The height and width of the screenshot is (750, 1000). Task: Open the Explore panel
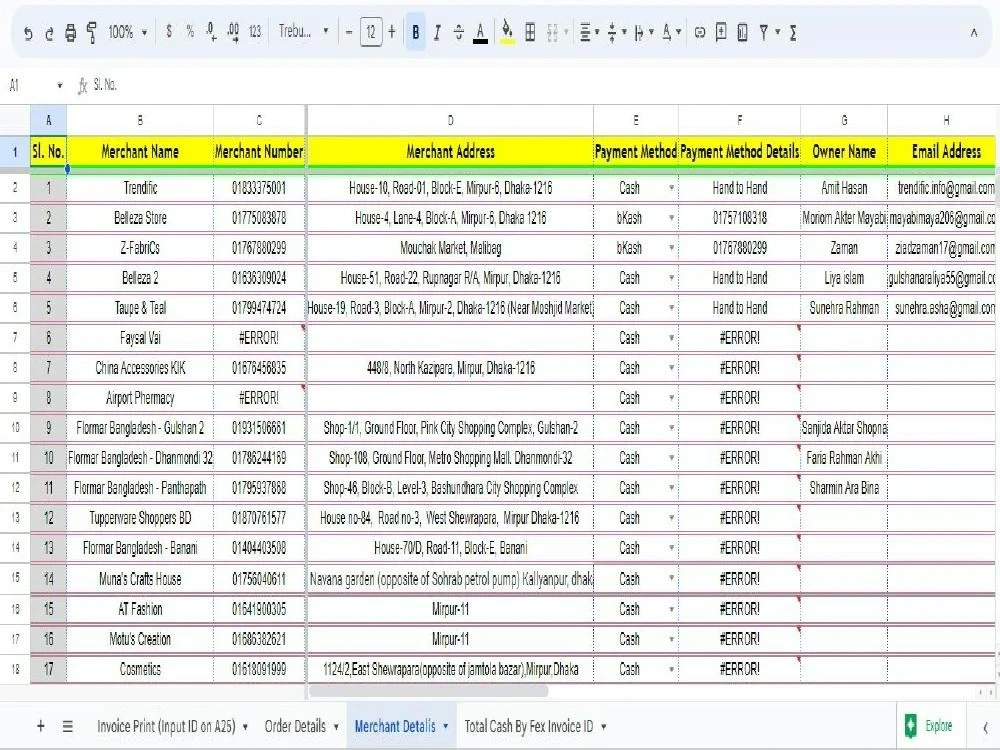click(x=929, y=726)
